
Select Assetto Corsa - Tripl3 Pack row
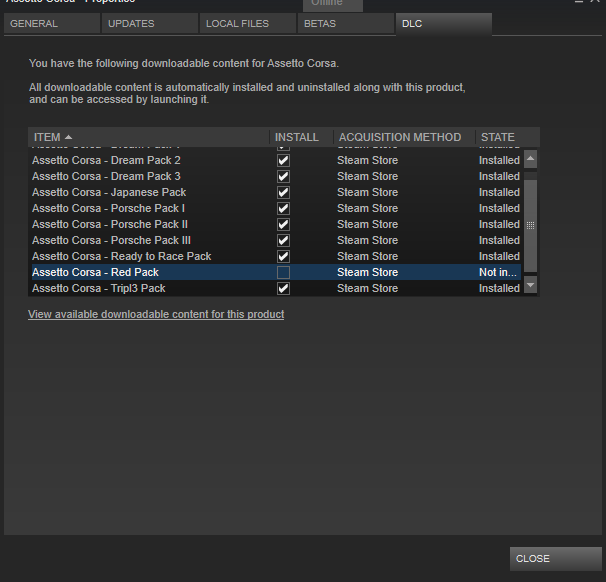click(x=276, y=288)
